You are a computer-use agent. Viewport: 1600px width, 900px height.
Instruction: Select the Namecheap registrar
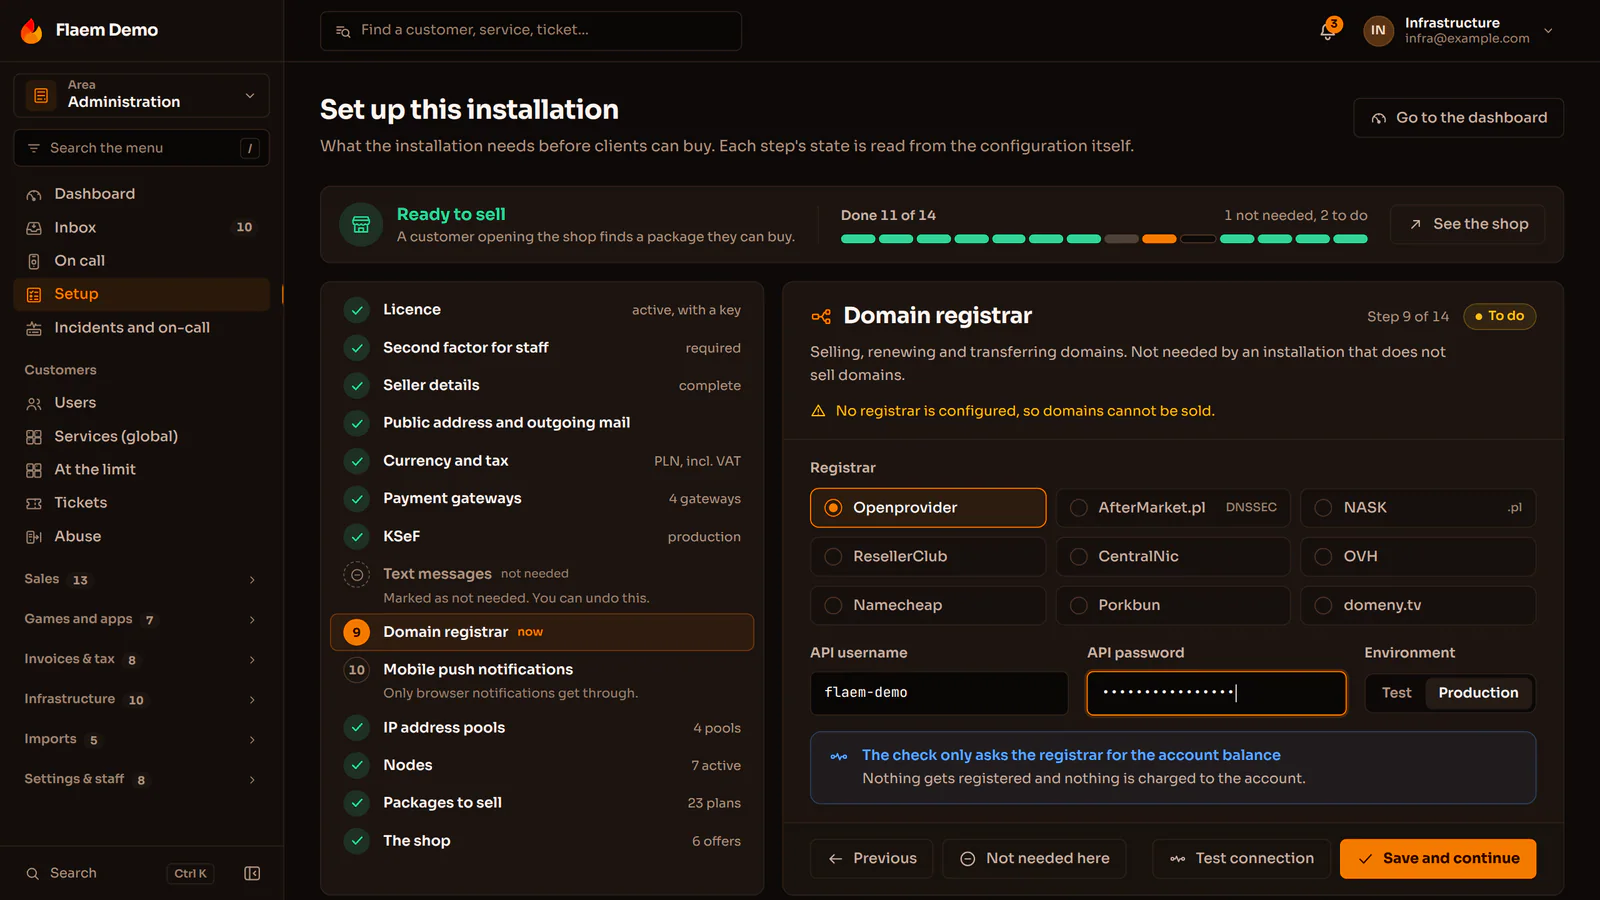click(928, 606)
